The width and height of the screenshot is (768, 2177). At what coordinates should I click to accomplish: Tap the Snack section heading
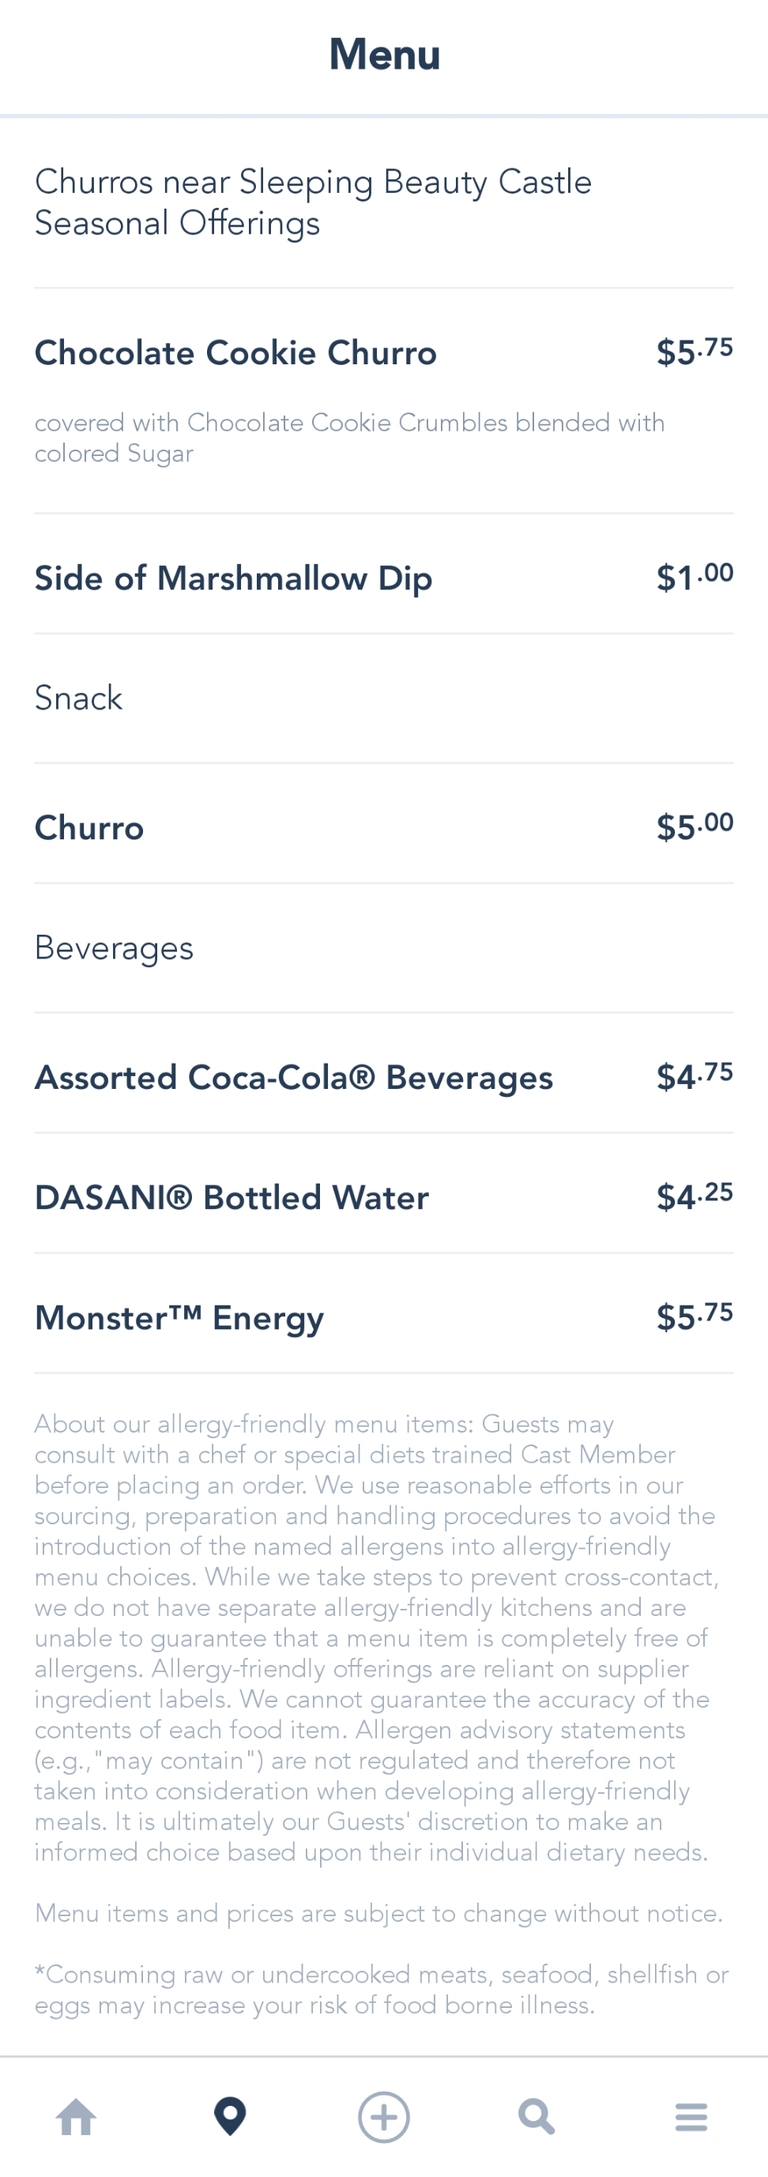78,698
